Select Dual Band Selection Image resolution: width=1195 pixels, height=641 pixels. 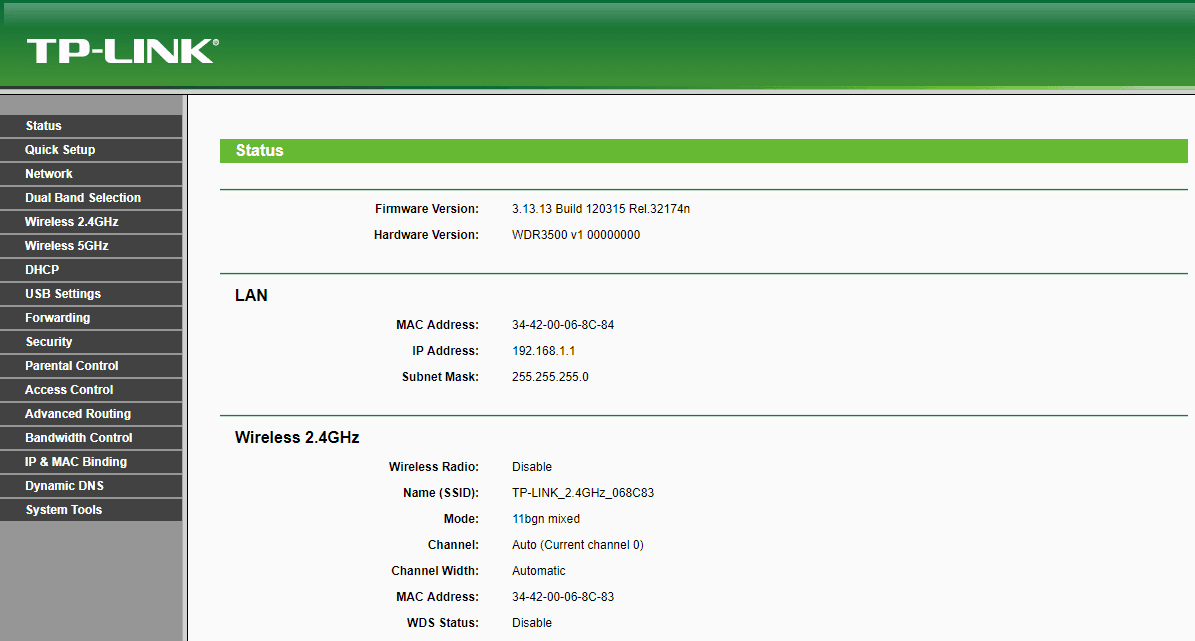(80, 197)
